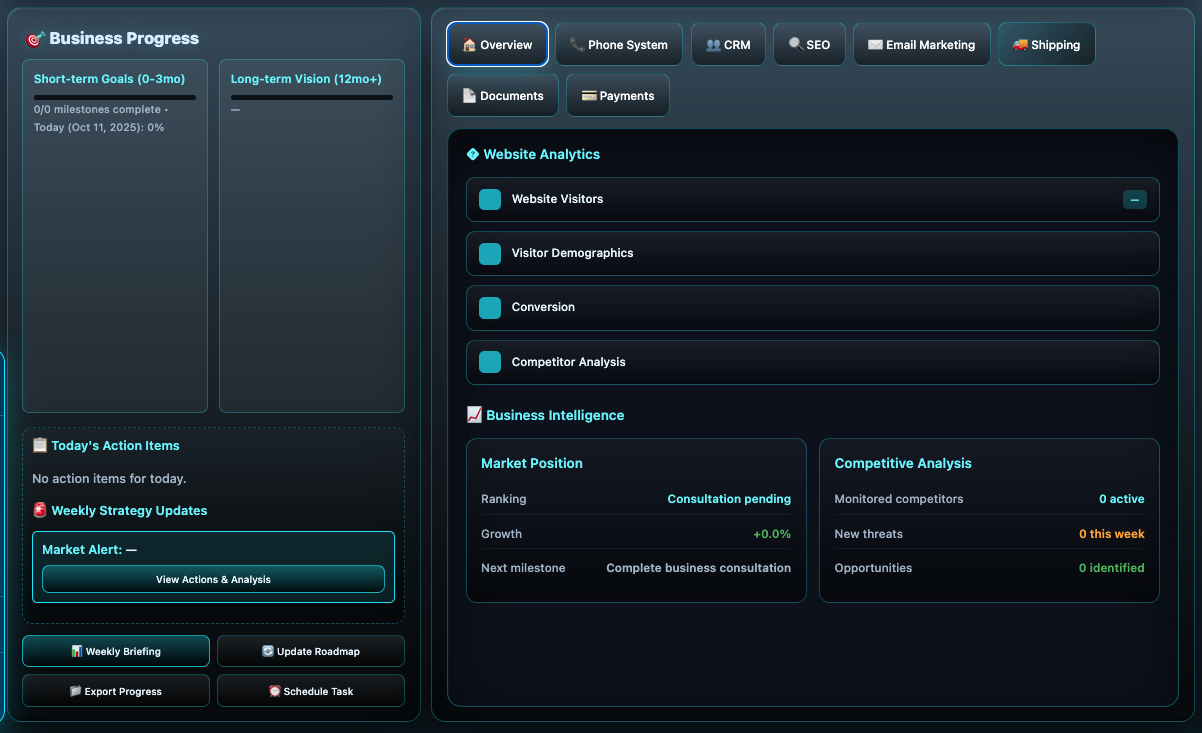Image resolution: width=1202 pixels, height=733 pixels.
Task: Click the teal icon beside Website Visitors
Action: [490, 200]
